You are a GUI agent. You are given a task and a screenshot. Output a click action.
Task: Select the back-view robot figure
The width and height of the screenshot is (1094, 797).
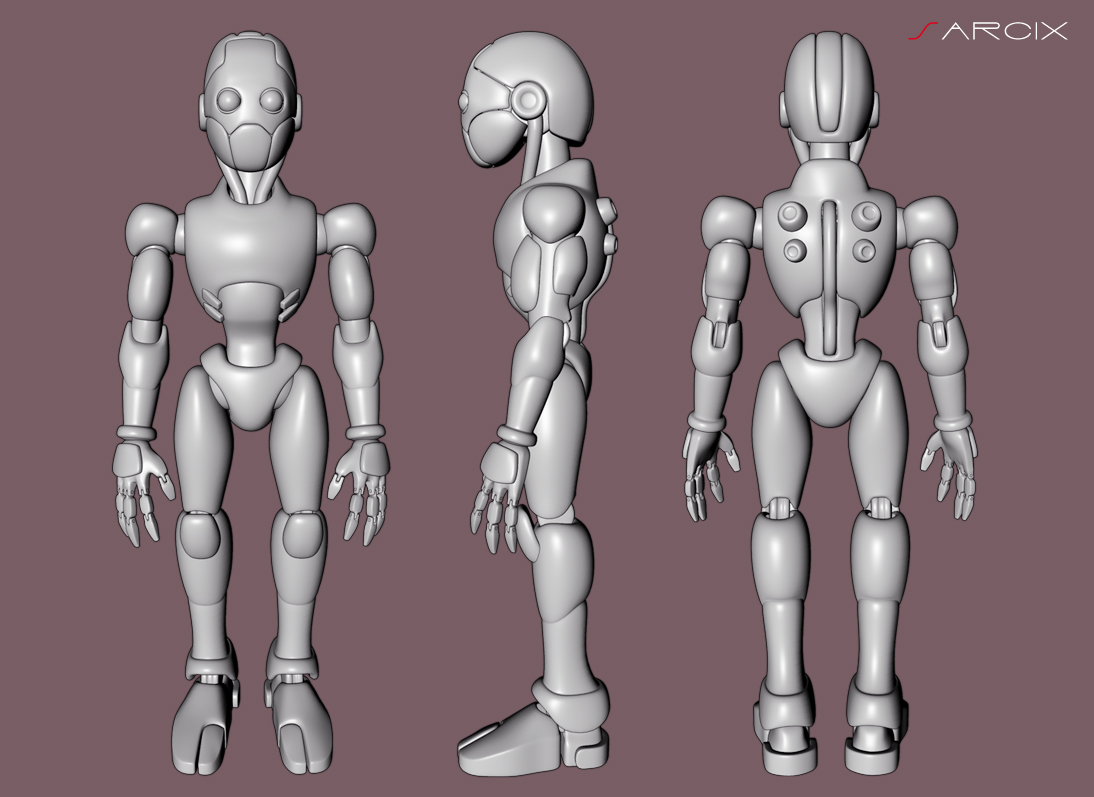829,403
